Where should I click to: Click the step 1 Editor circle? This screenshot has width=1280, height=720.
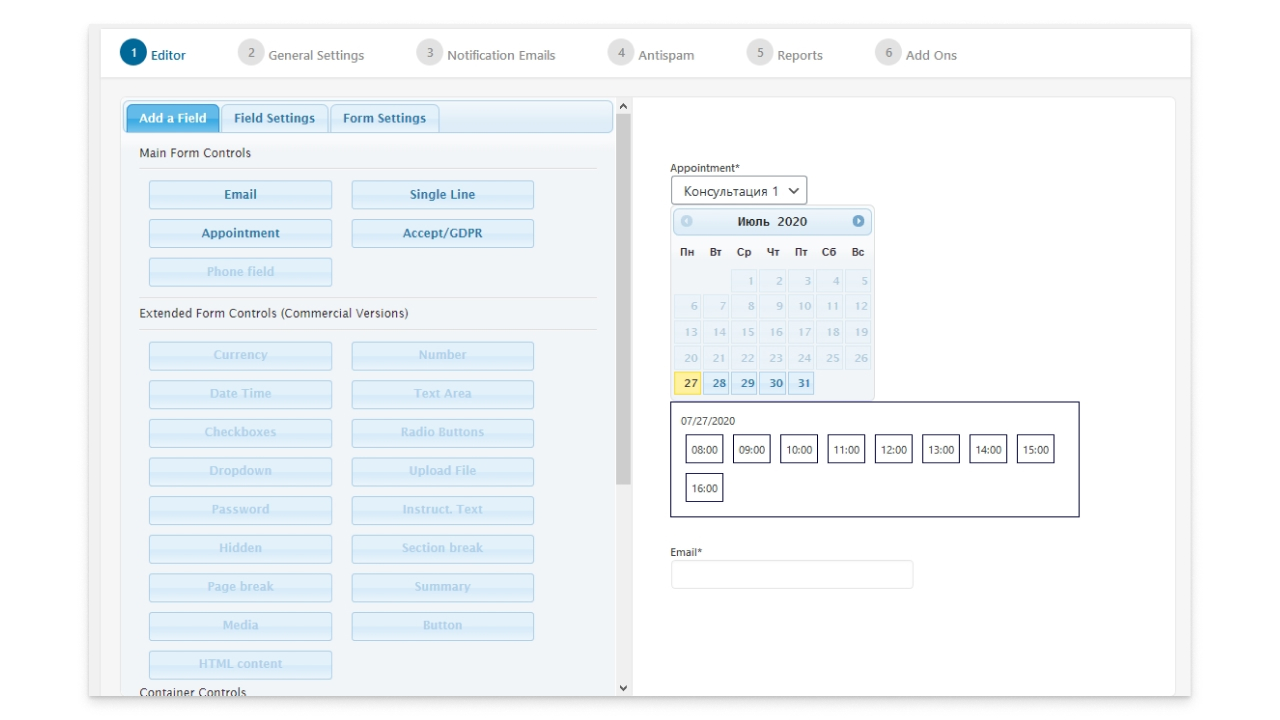click(x=133, y=53)
